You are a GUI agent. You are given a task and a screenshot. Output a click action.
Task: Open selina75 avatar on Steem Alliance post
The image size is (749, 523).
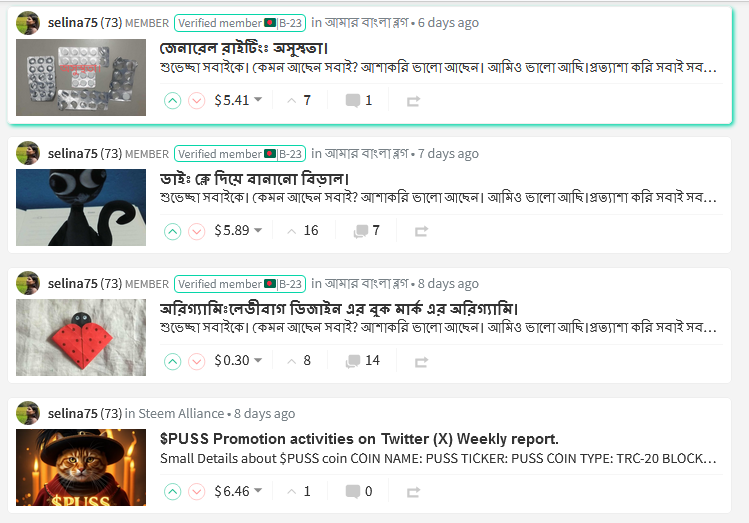click(x=28, y=413)
